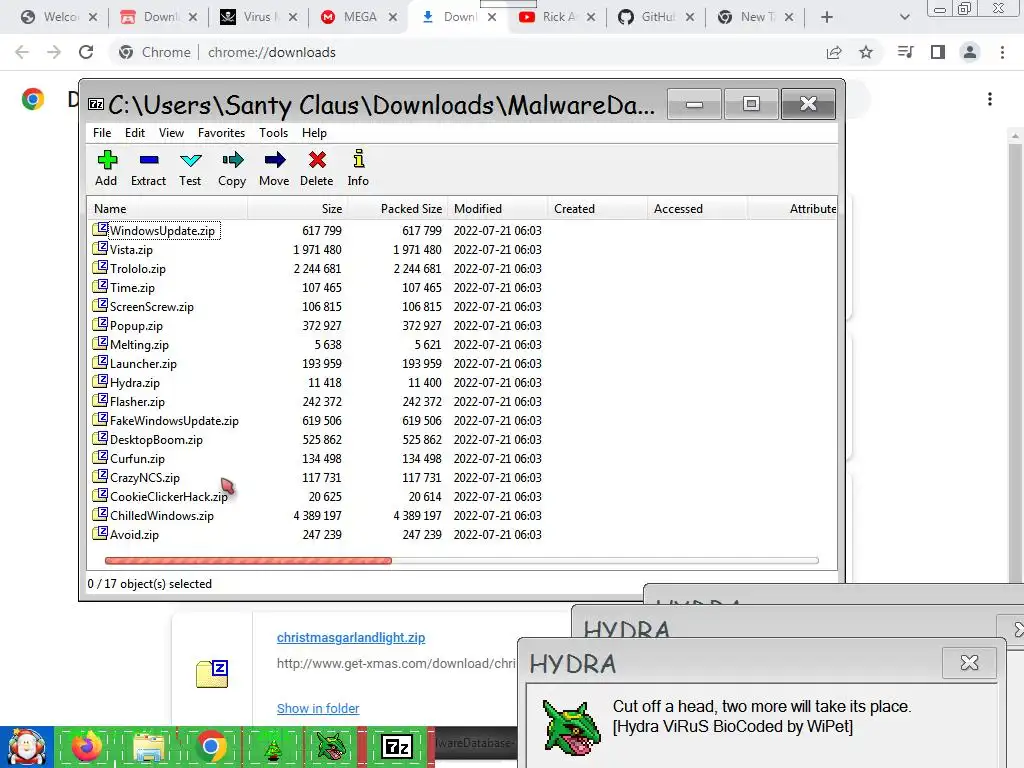1024x768 pixels.
Task: Click the zip file icon in downloads
Action: coord(212,673)
